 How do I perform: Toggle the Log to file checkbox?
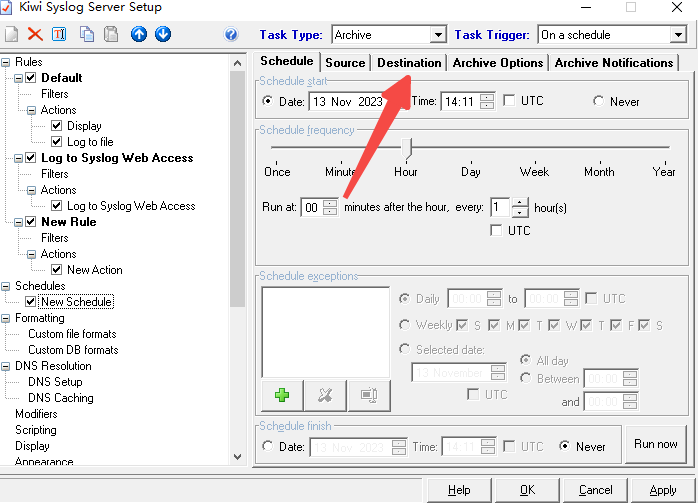click(x=57, y=142)
